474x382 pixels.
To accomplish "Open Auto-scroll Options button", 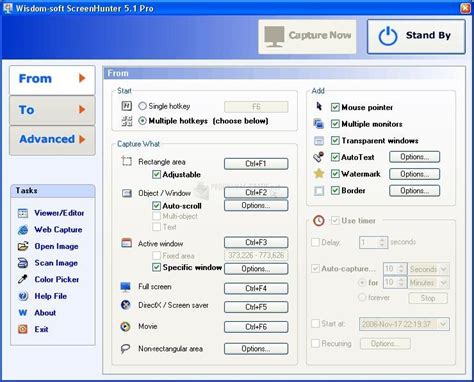I will 256,206.
